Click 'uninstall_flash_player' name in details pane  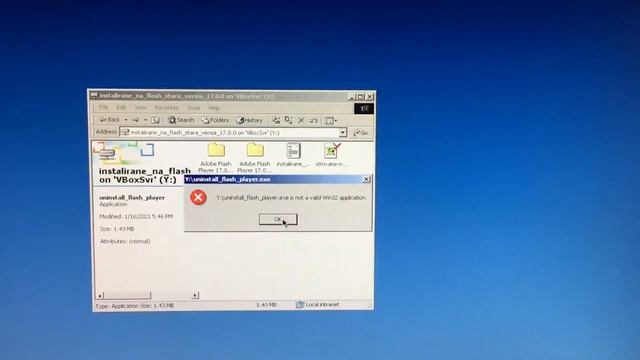(x=132, y=197)
